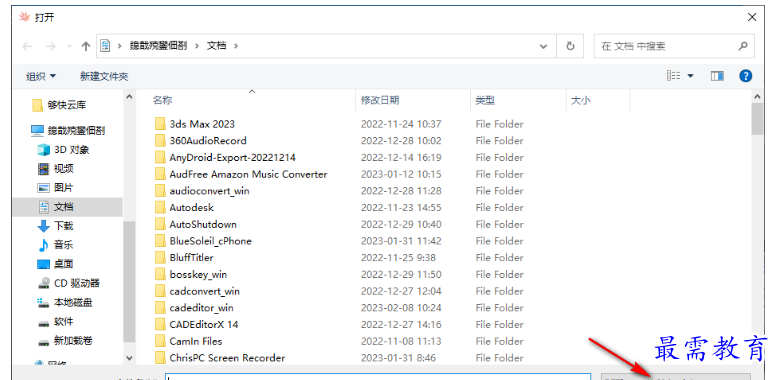776x380 pixels.
Task: Select the 3ds Max 2023 folder
Action: 202,124
